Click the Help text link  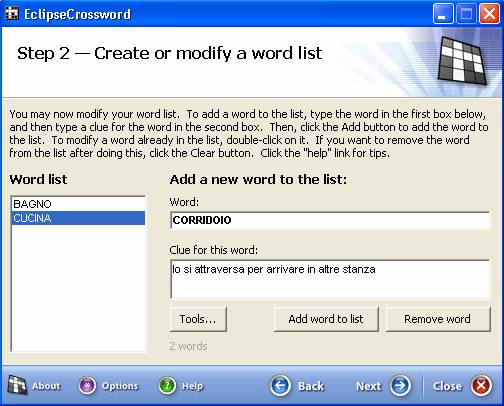(192, 386)
